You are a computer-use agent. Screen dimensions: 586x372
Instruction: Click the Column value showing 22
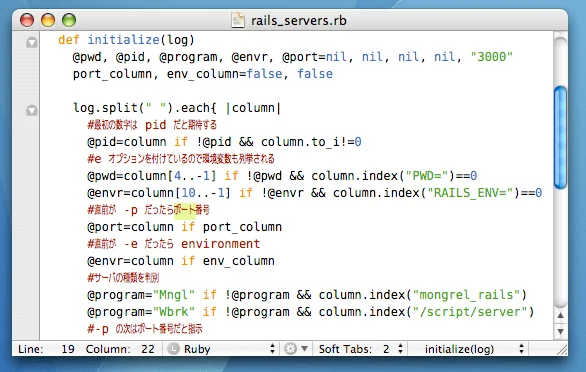[x=148, y=349]
